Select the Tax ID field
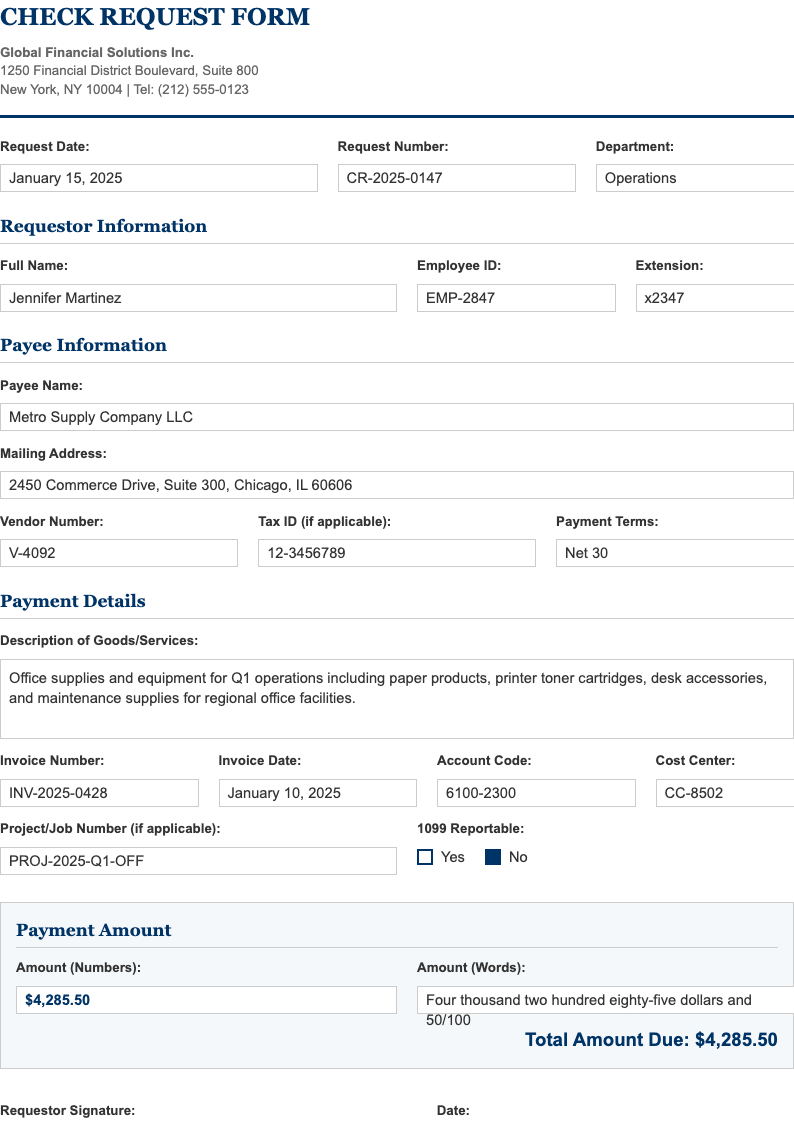 click(x=397, y=552)
